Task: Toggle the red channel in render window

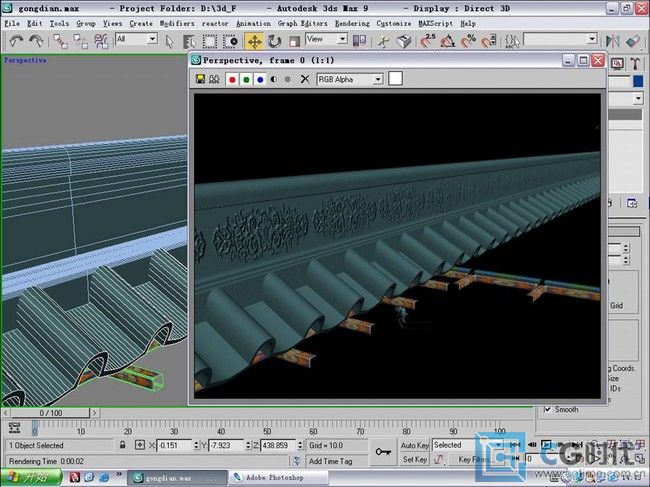Action: [x=232, y=79]
